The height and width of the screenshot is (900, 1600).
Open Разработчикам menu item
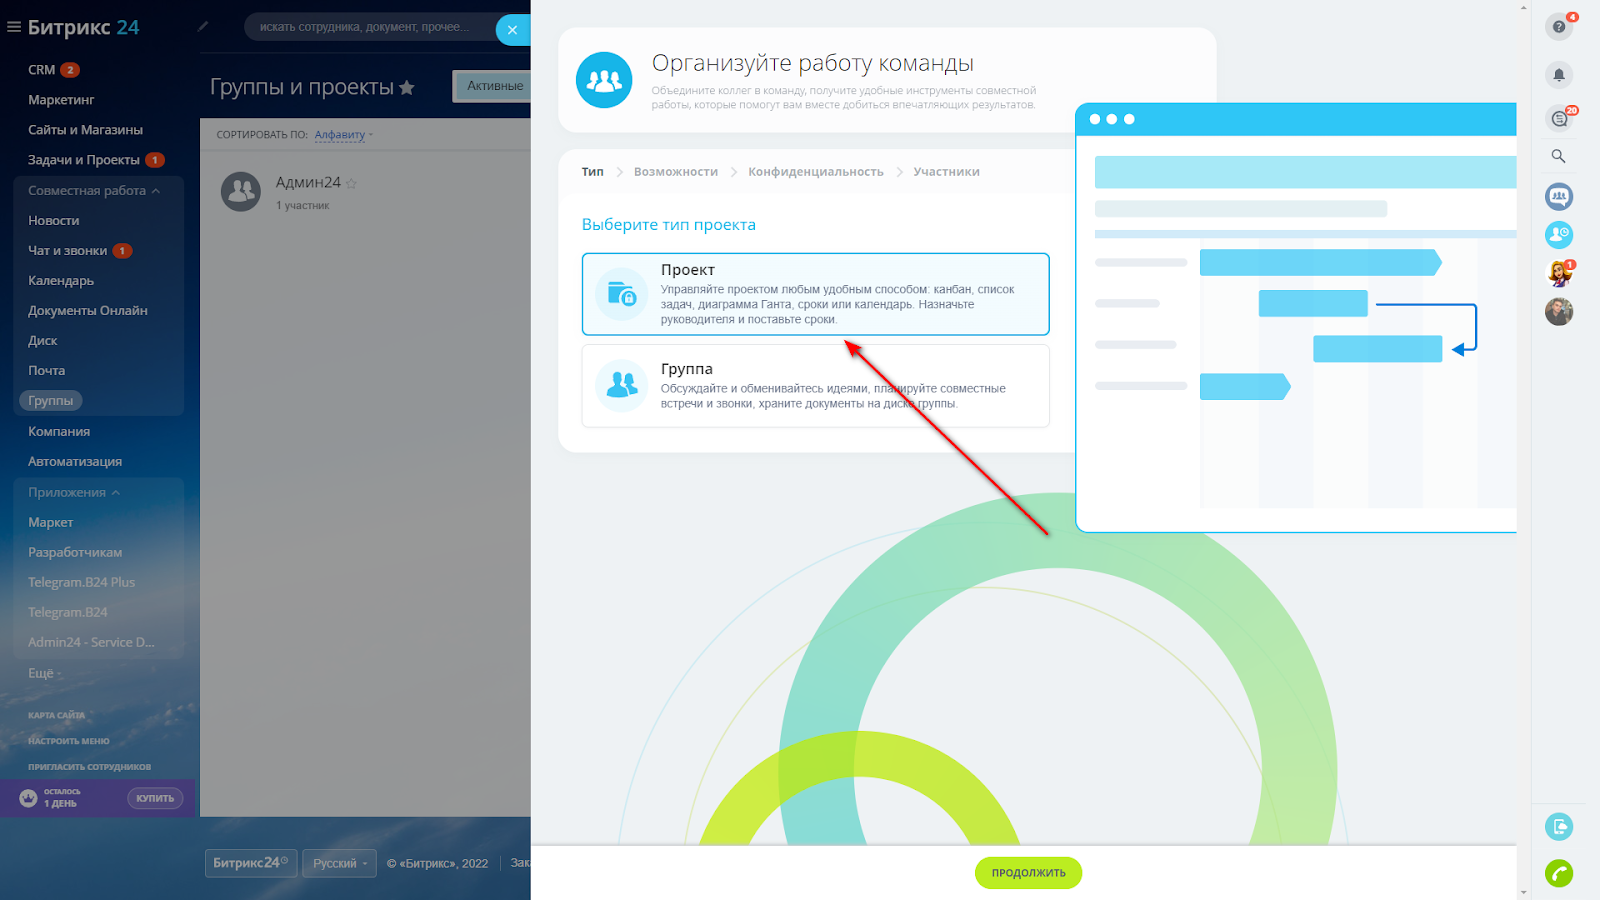point(75,553)
